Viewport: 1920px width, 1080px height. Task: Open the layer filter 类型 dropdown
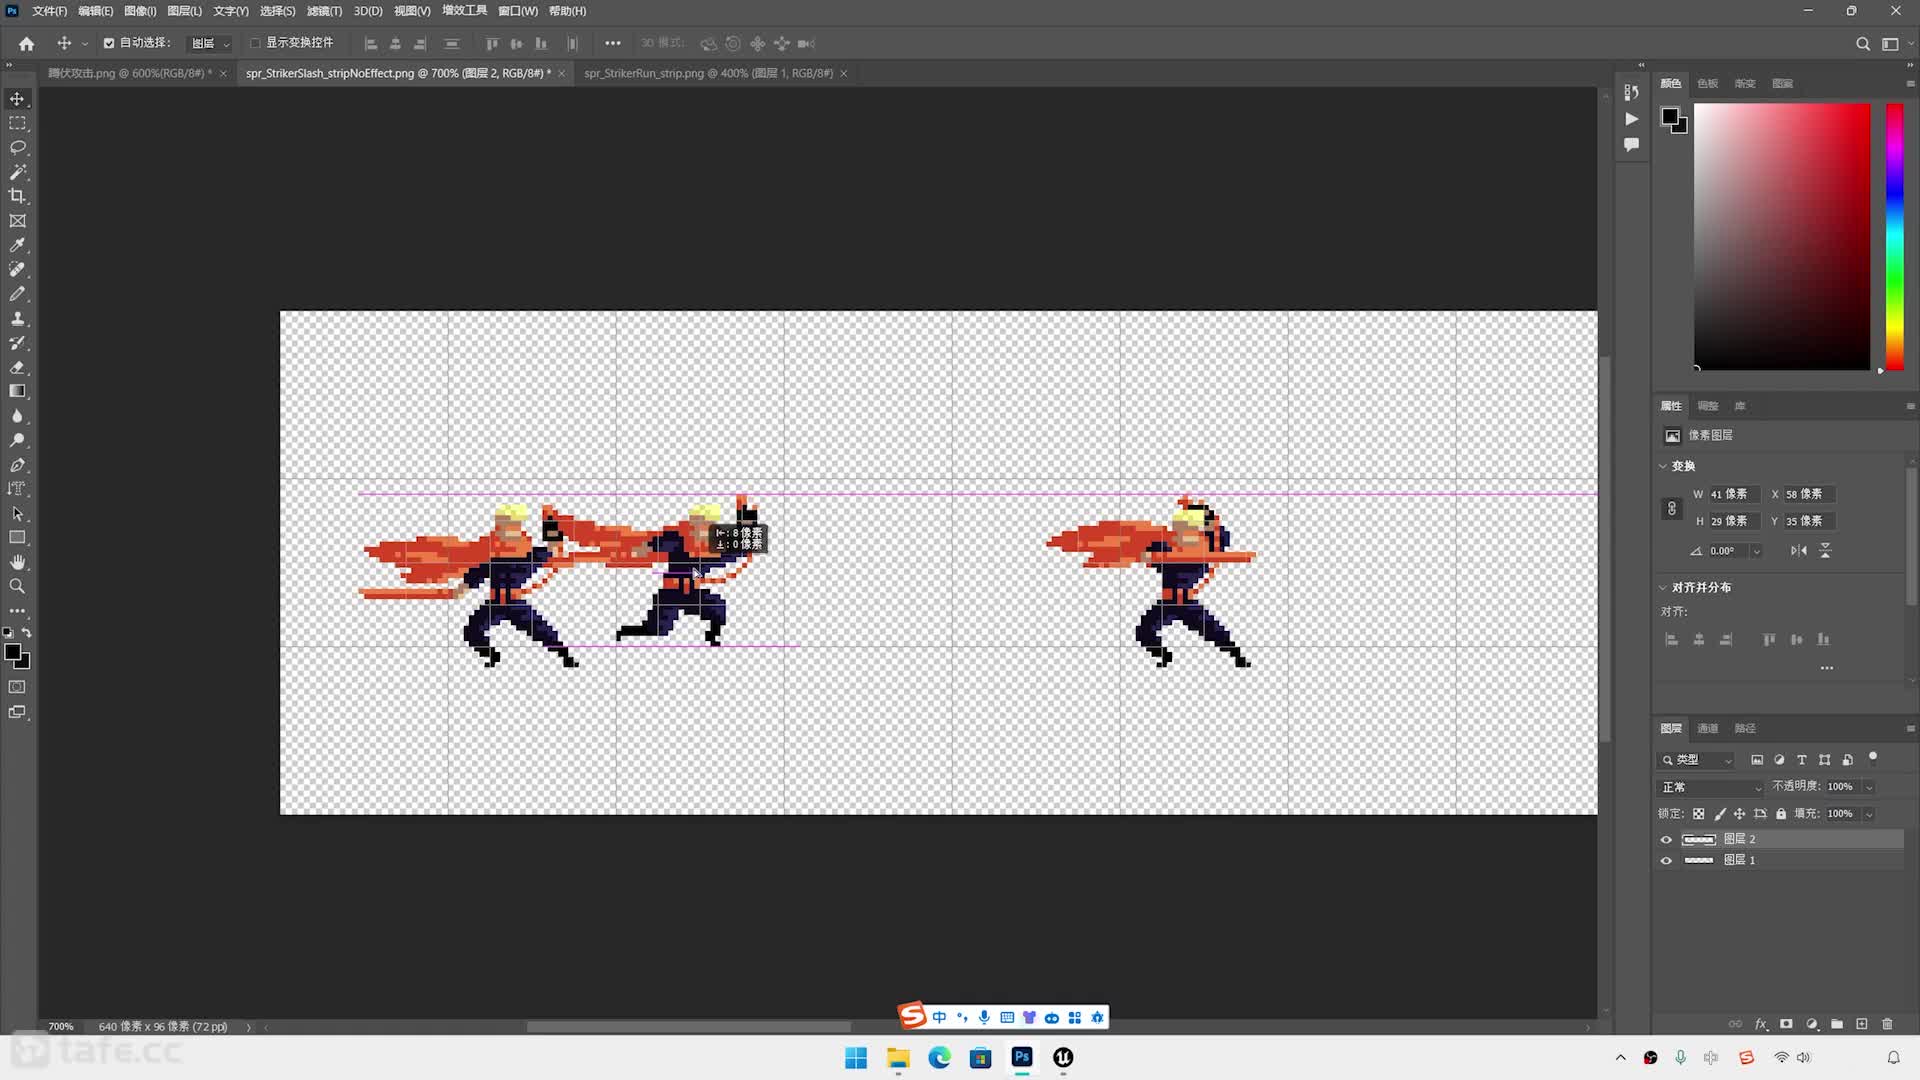(1697, 760)
